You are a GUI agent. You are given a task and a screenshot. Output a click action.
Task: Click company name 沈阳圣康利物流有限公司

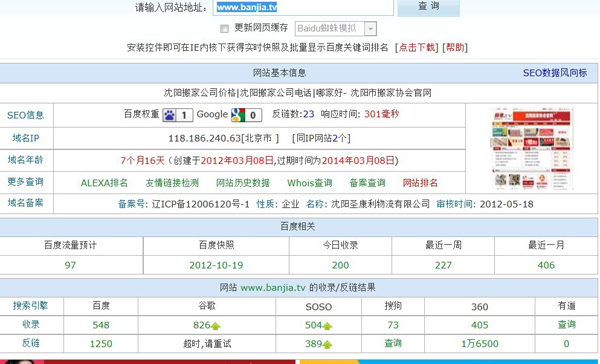coord(380,204)
